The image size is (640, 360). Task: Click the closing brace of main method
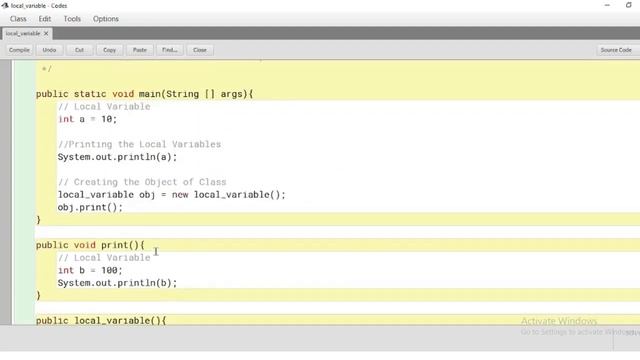(38, 220)
